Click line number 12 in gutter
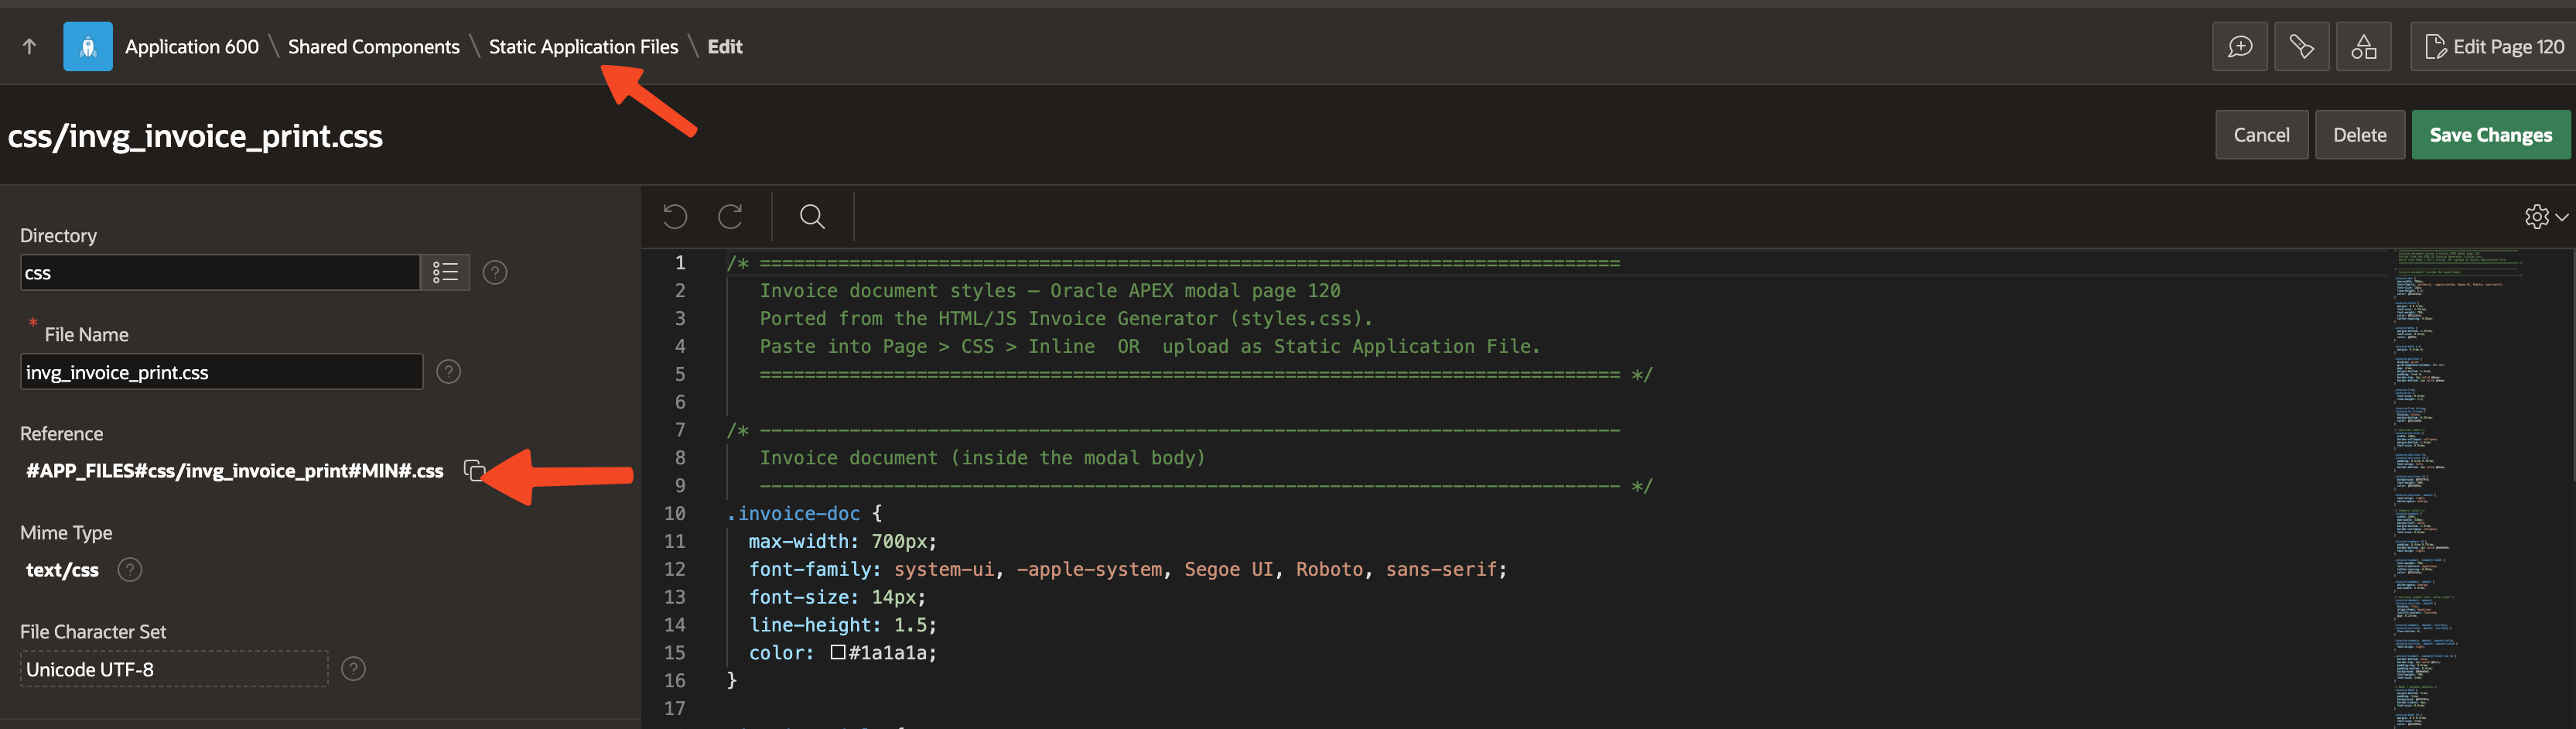 coord(674,569)
